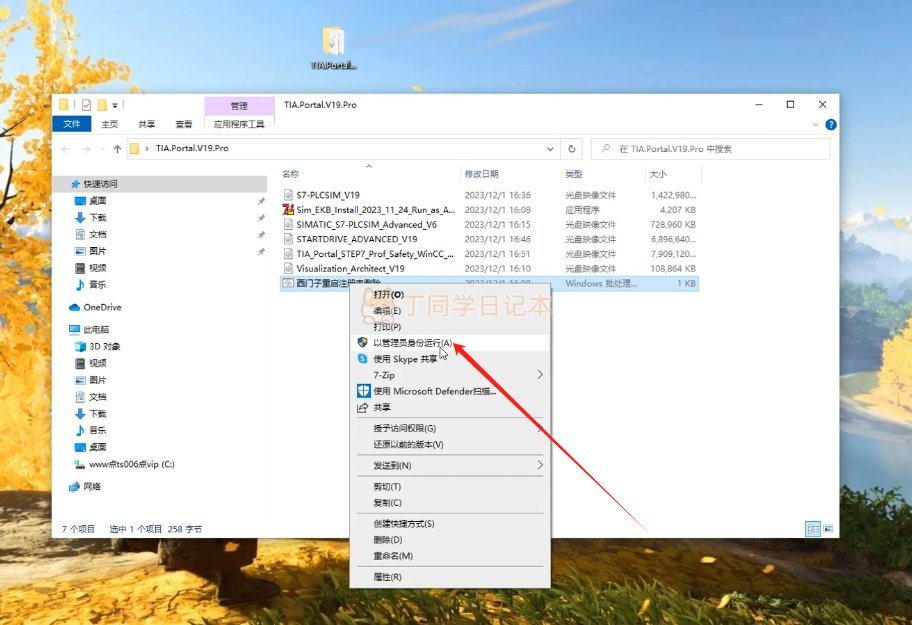Switch to View (查看) ribbon tab
This screenshot has height=625, width=912.
click(184, 124)
